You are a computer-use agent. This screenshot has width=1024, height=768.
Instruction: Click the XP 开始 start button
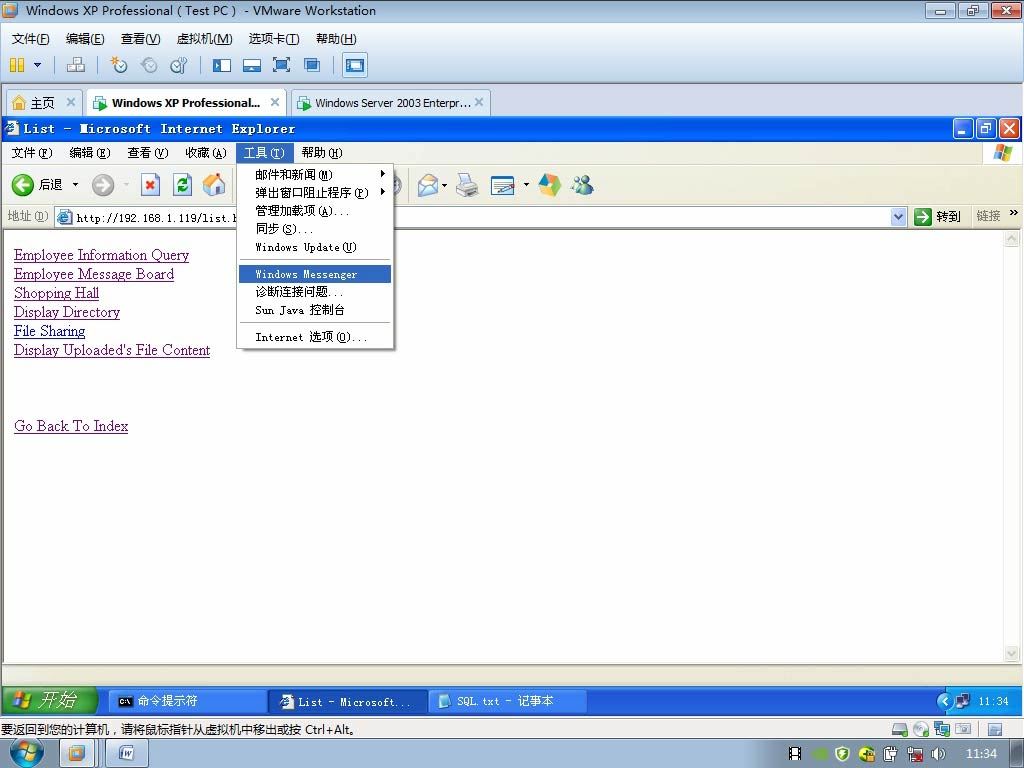[x=50, y=701]
